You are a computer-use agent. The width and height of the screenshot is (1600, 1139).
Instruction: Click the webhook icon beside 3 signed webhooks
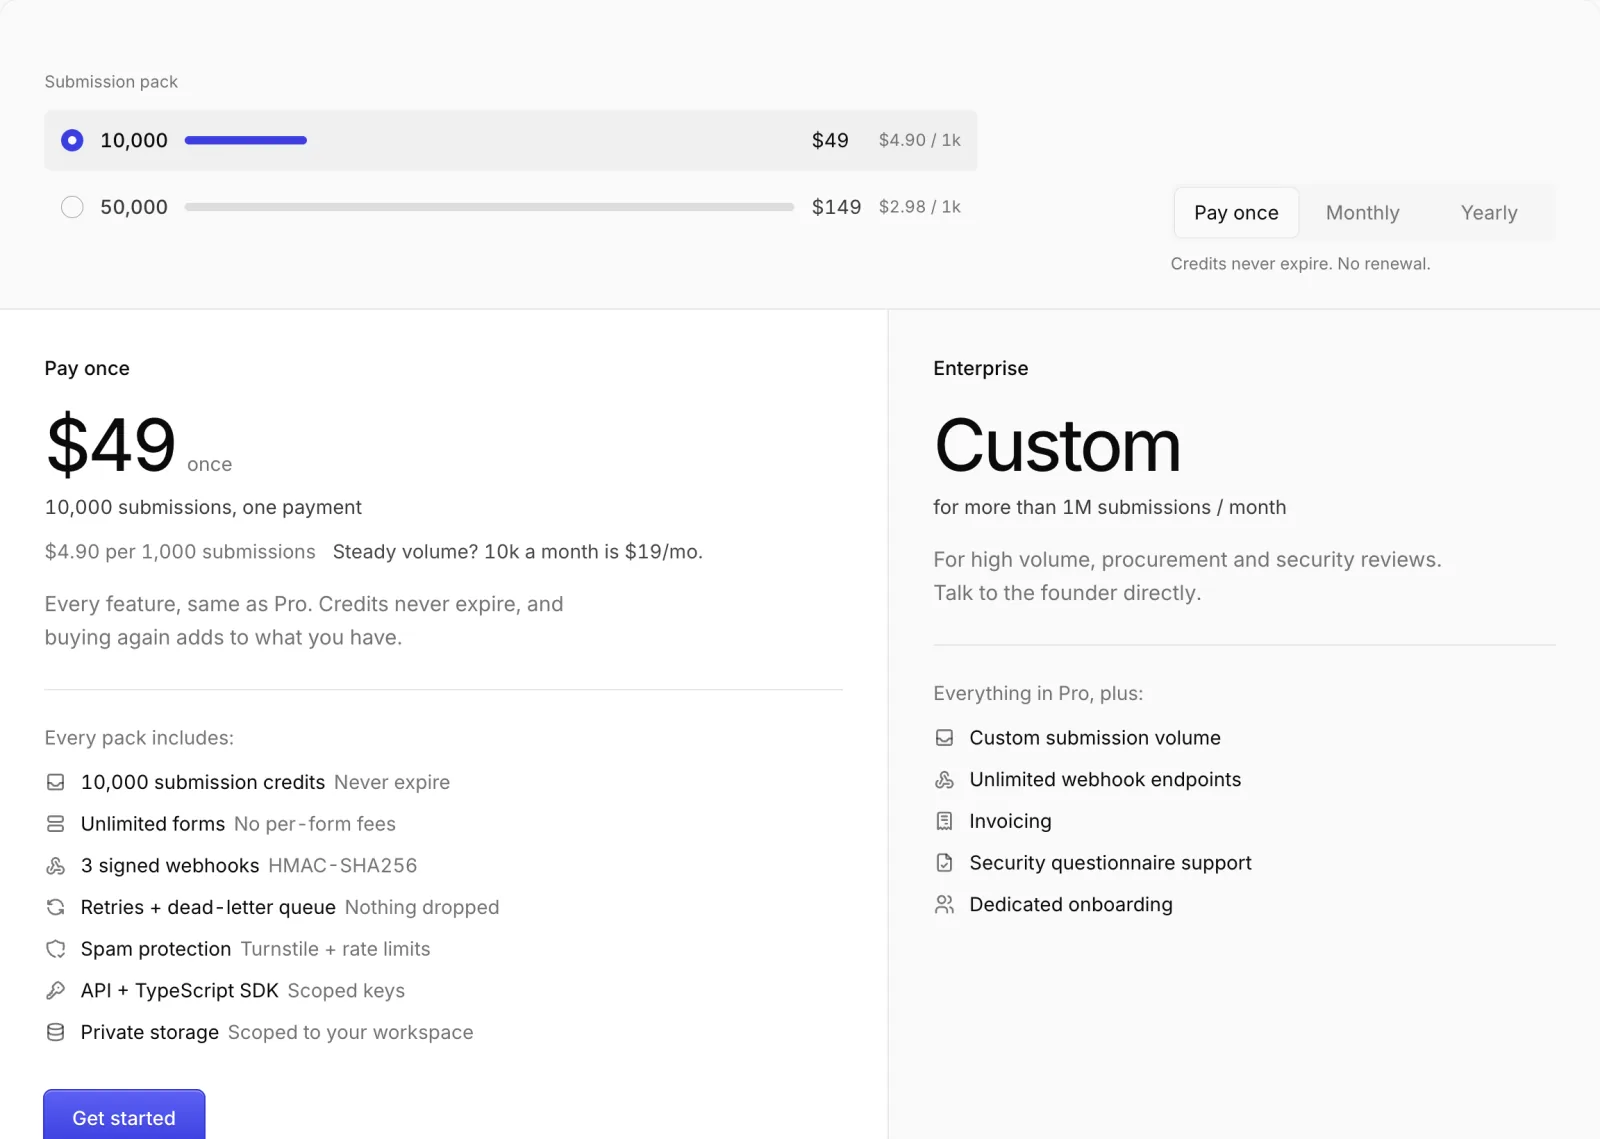coord(56,866)
